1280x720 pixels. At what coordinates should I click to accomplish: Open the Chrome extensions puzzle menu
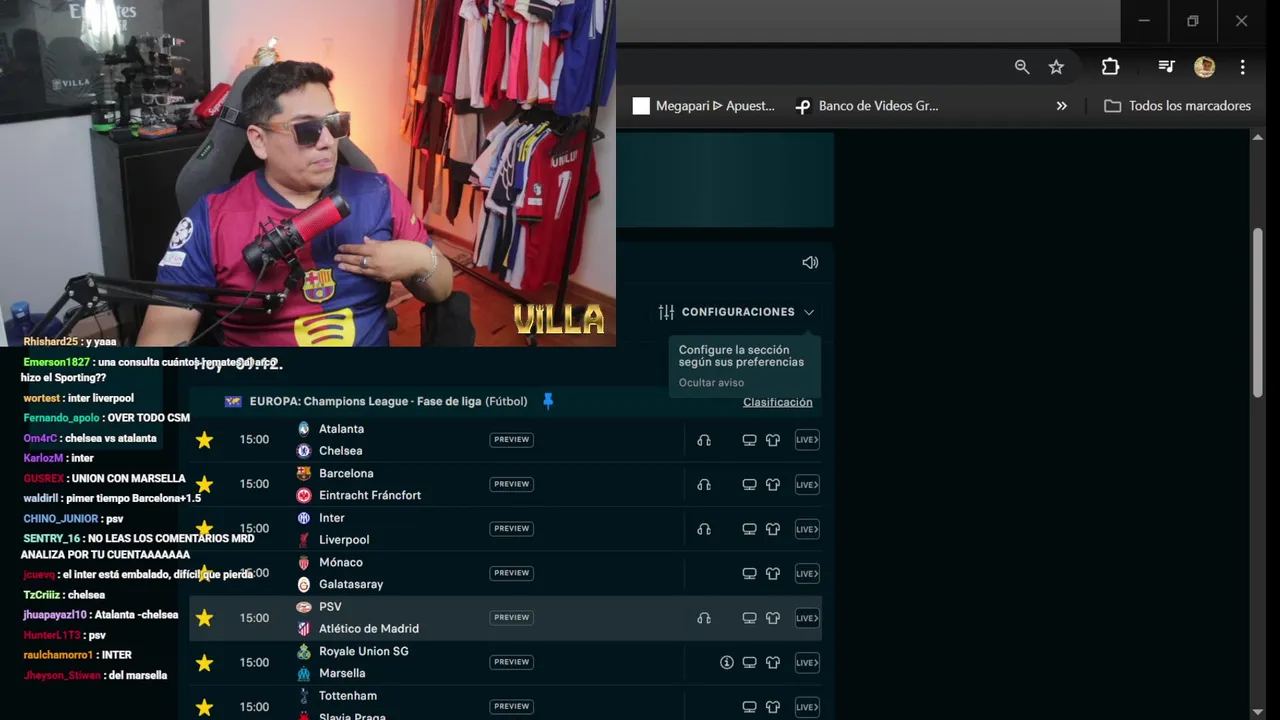(x=1110, y=67)
